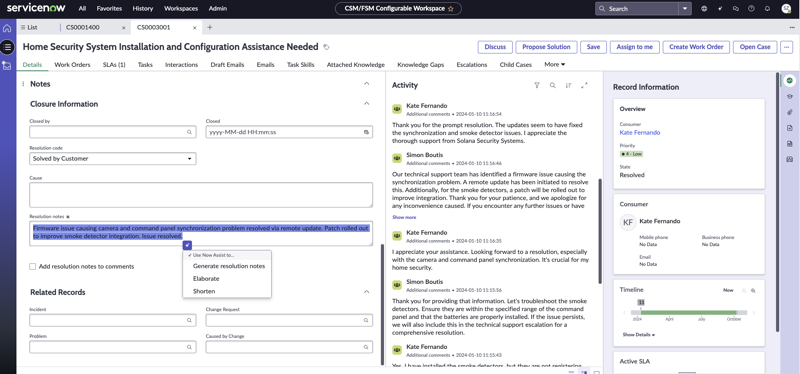Image resolution: width=800 pixels, height=374 pixels.
Task: Open the user avatar menu
Action: [786, 9]
